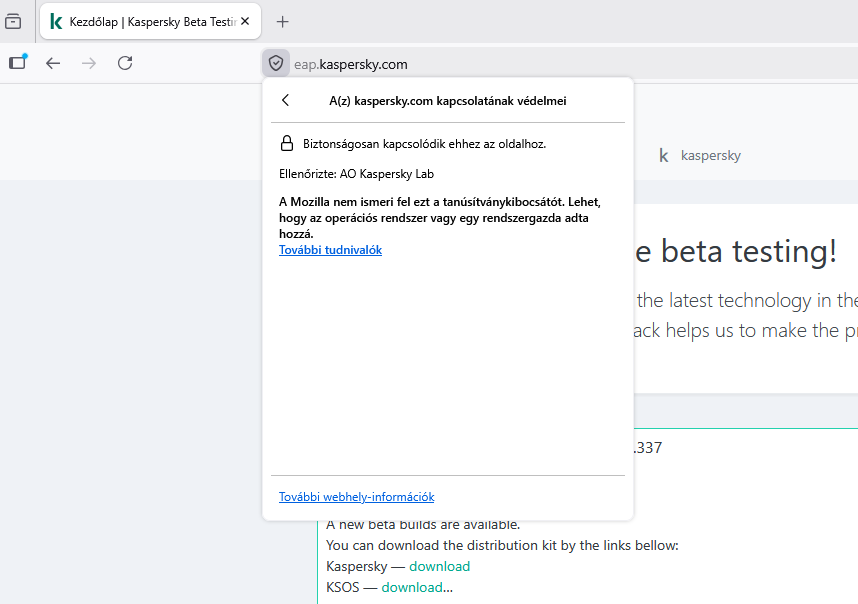
Task: Click the Kaspersky download link
Action: pyautogui.click(x=439, y=566)
